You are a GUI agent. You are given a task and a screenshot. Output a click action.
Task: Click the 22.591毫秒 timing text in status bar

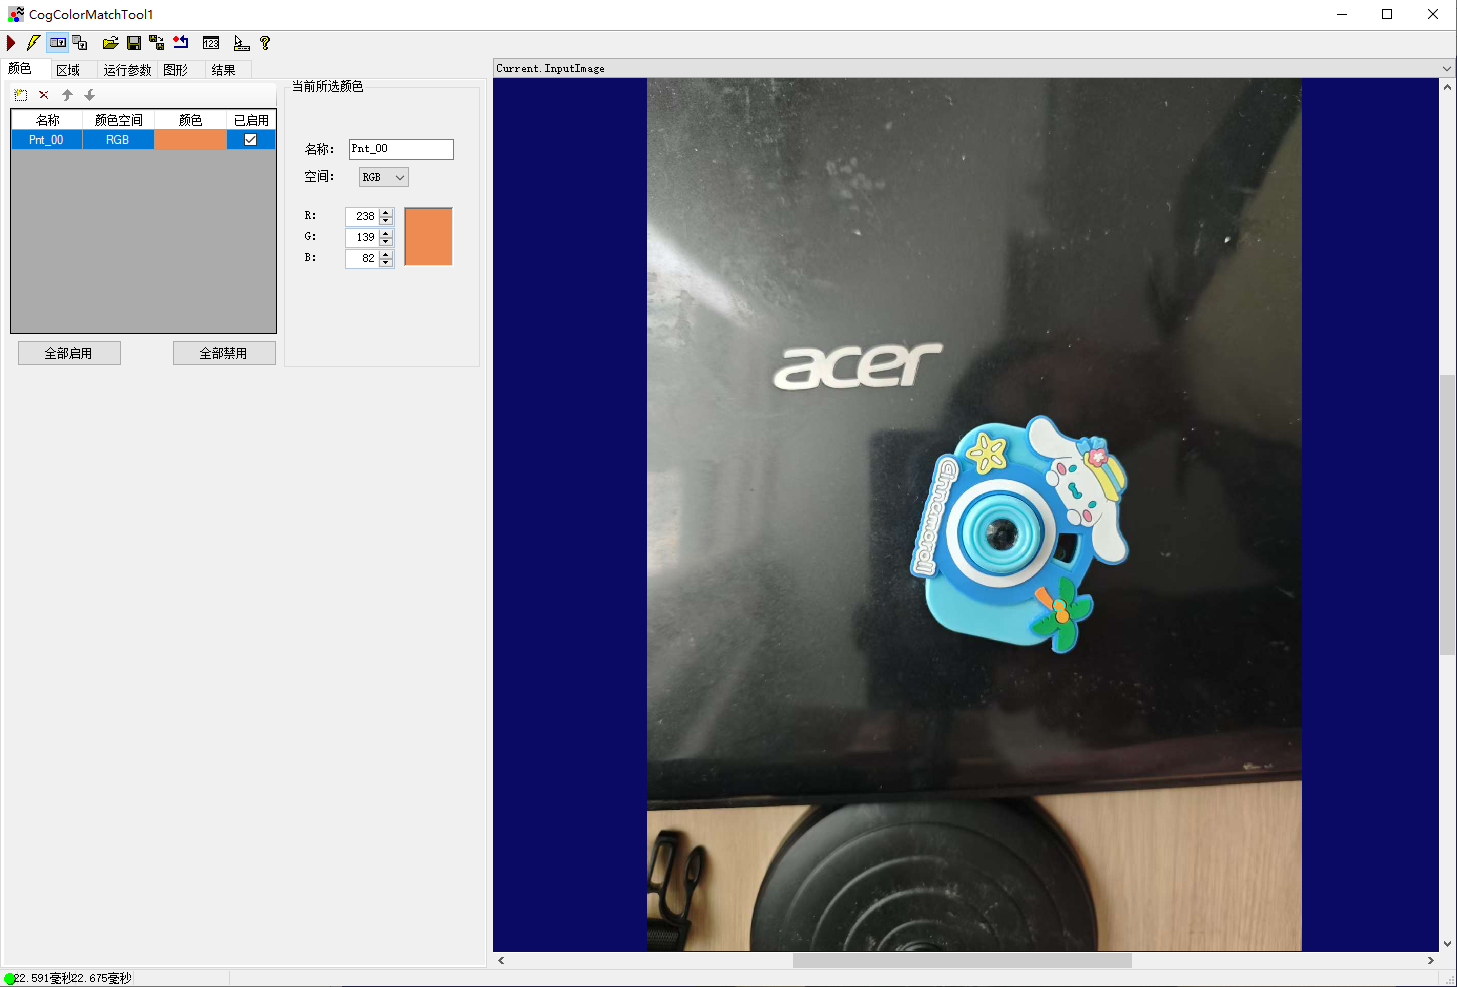(x=42, y=978)
